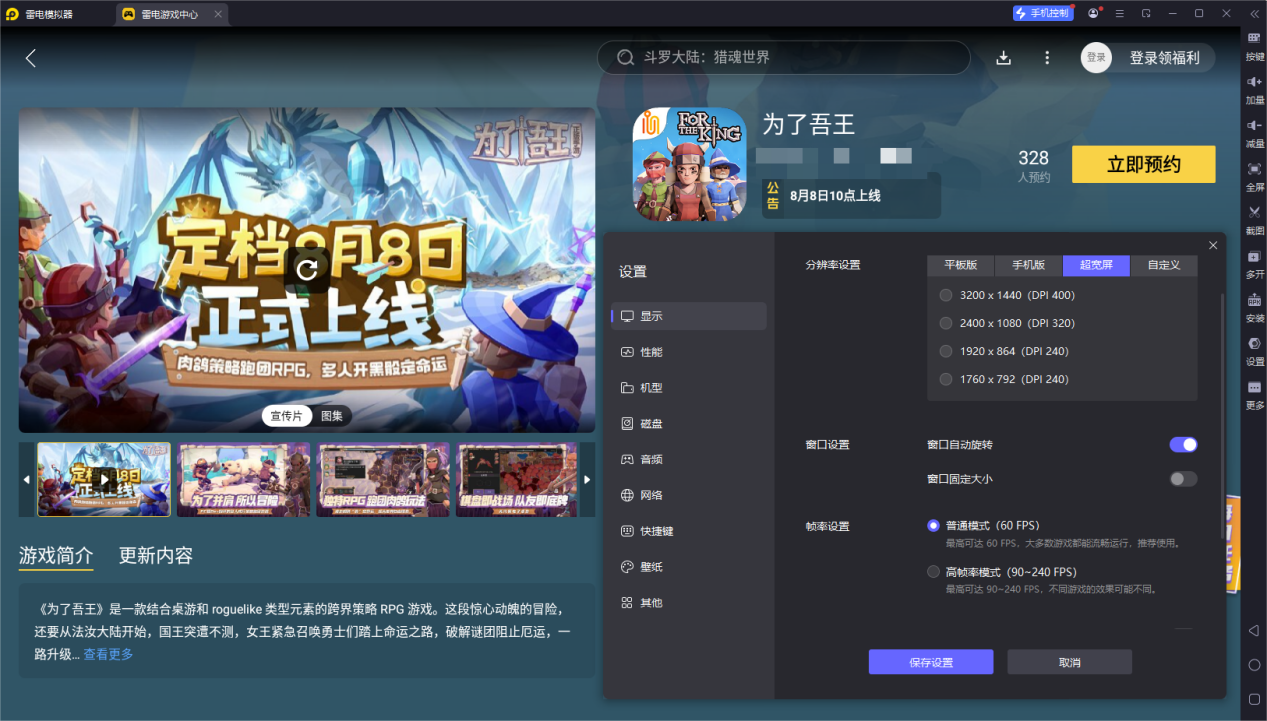1267x721 pixels.
Task: Click the APK install (安装) sidebar icon
Action: tap(1253, 310)
